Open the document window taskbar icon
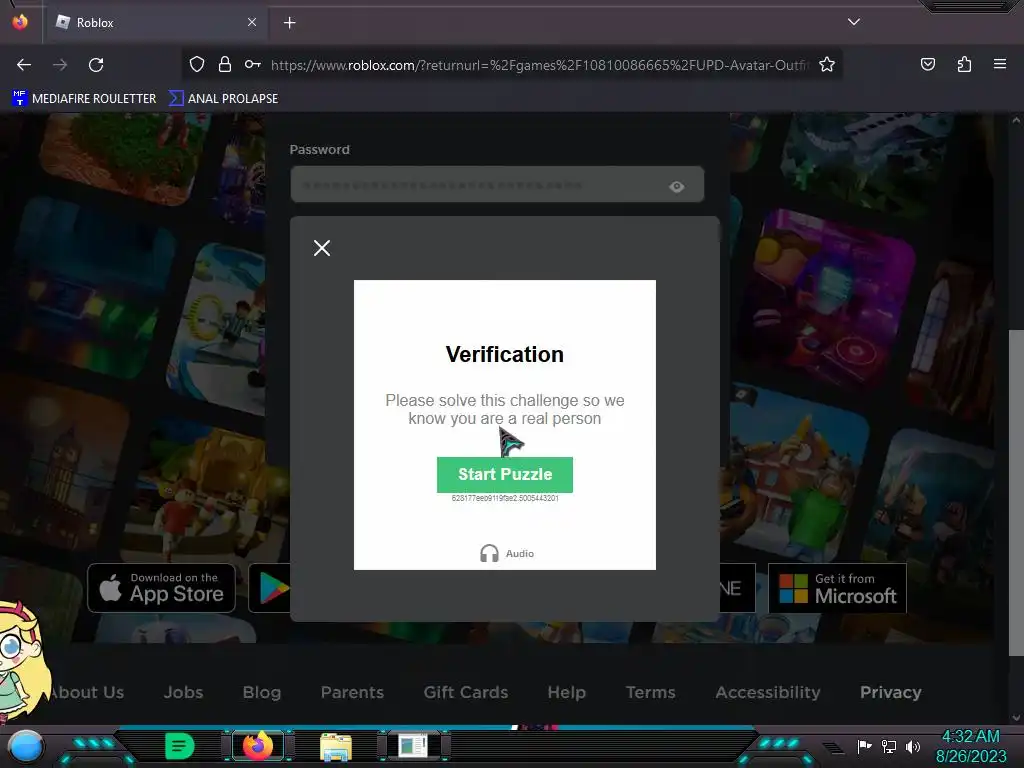1024x768 pixels. (x=413, y=746)
